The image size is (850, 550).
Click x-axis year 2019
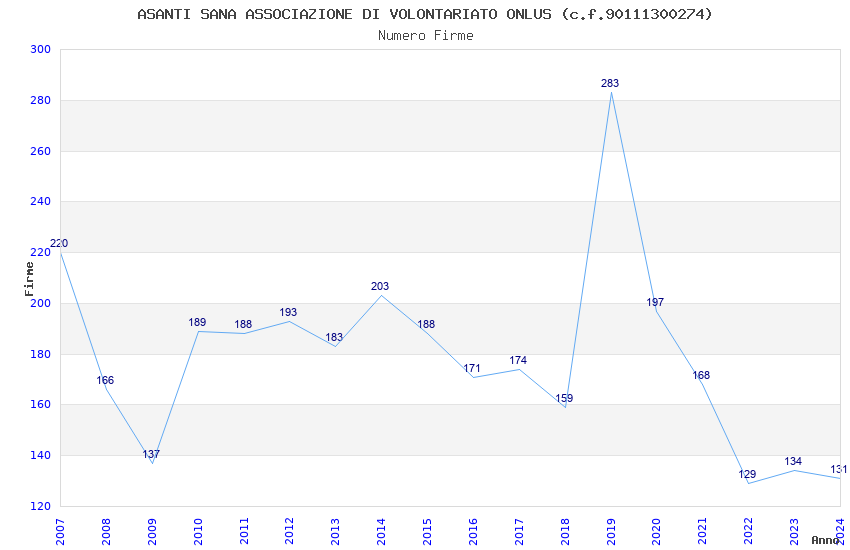coord(611,532)
